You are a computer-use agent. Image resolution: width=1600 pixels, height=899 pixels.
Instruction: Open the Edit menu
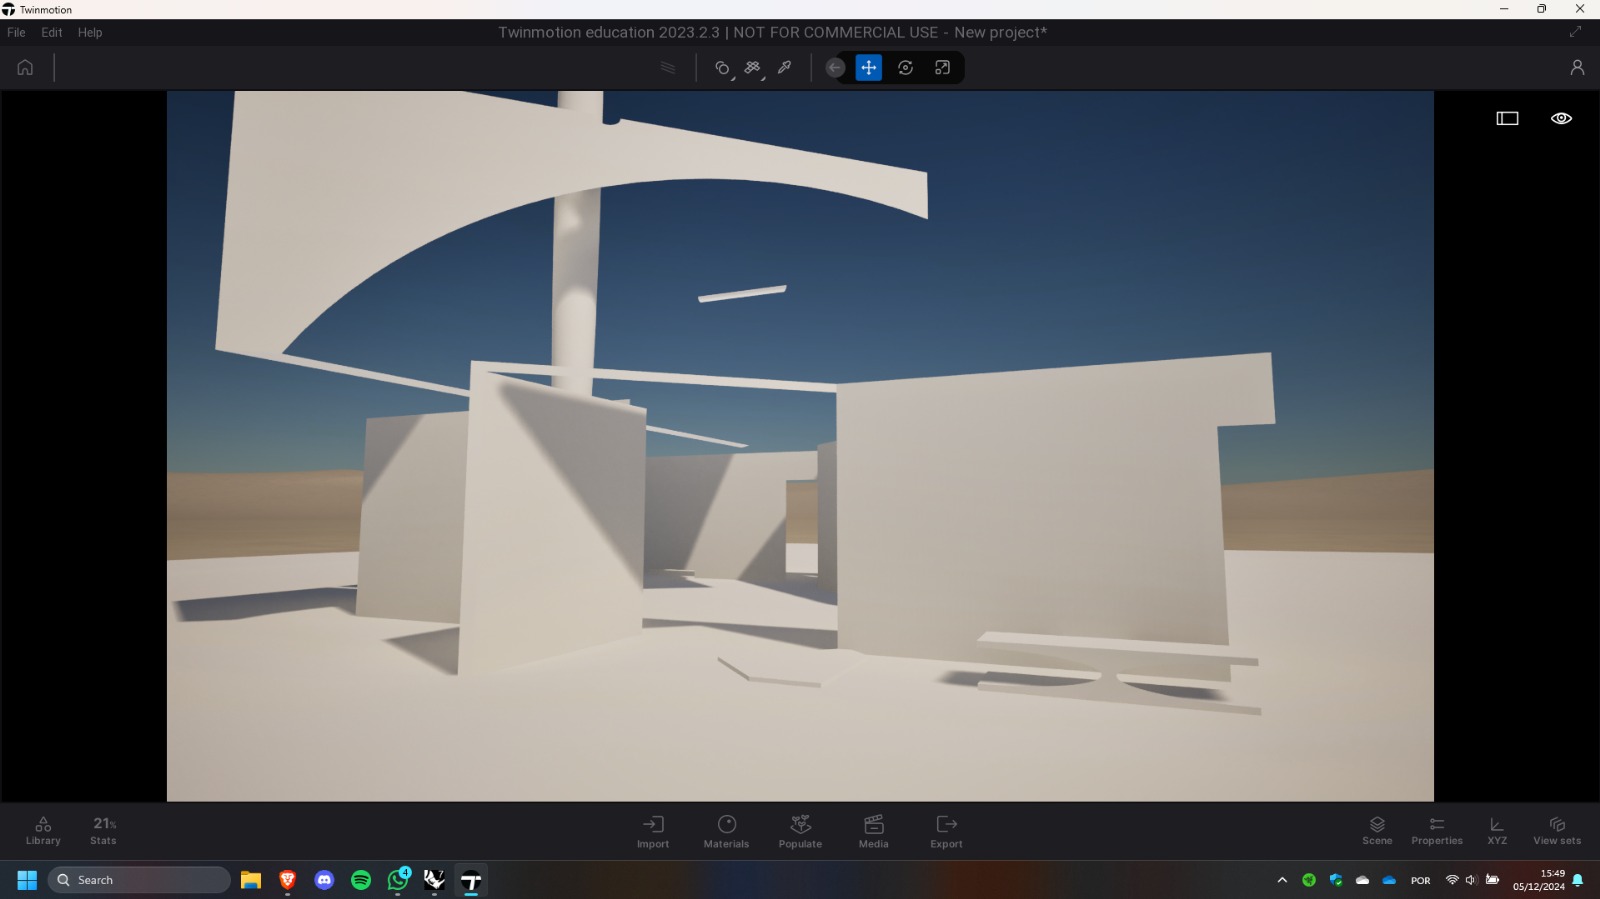pos(52,32)
